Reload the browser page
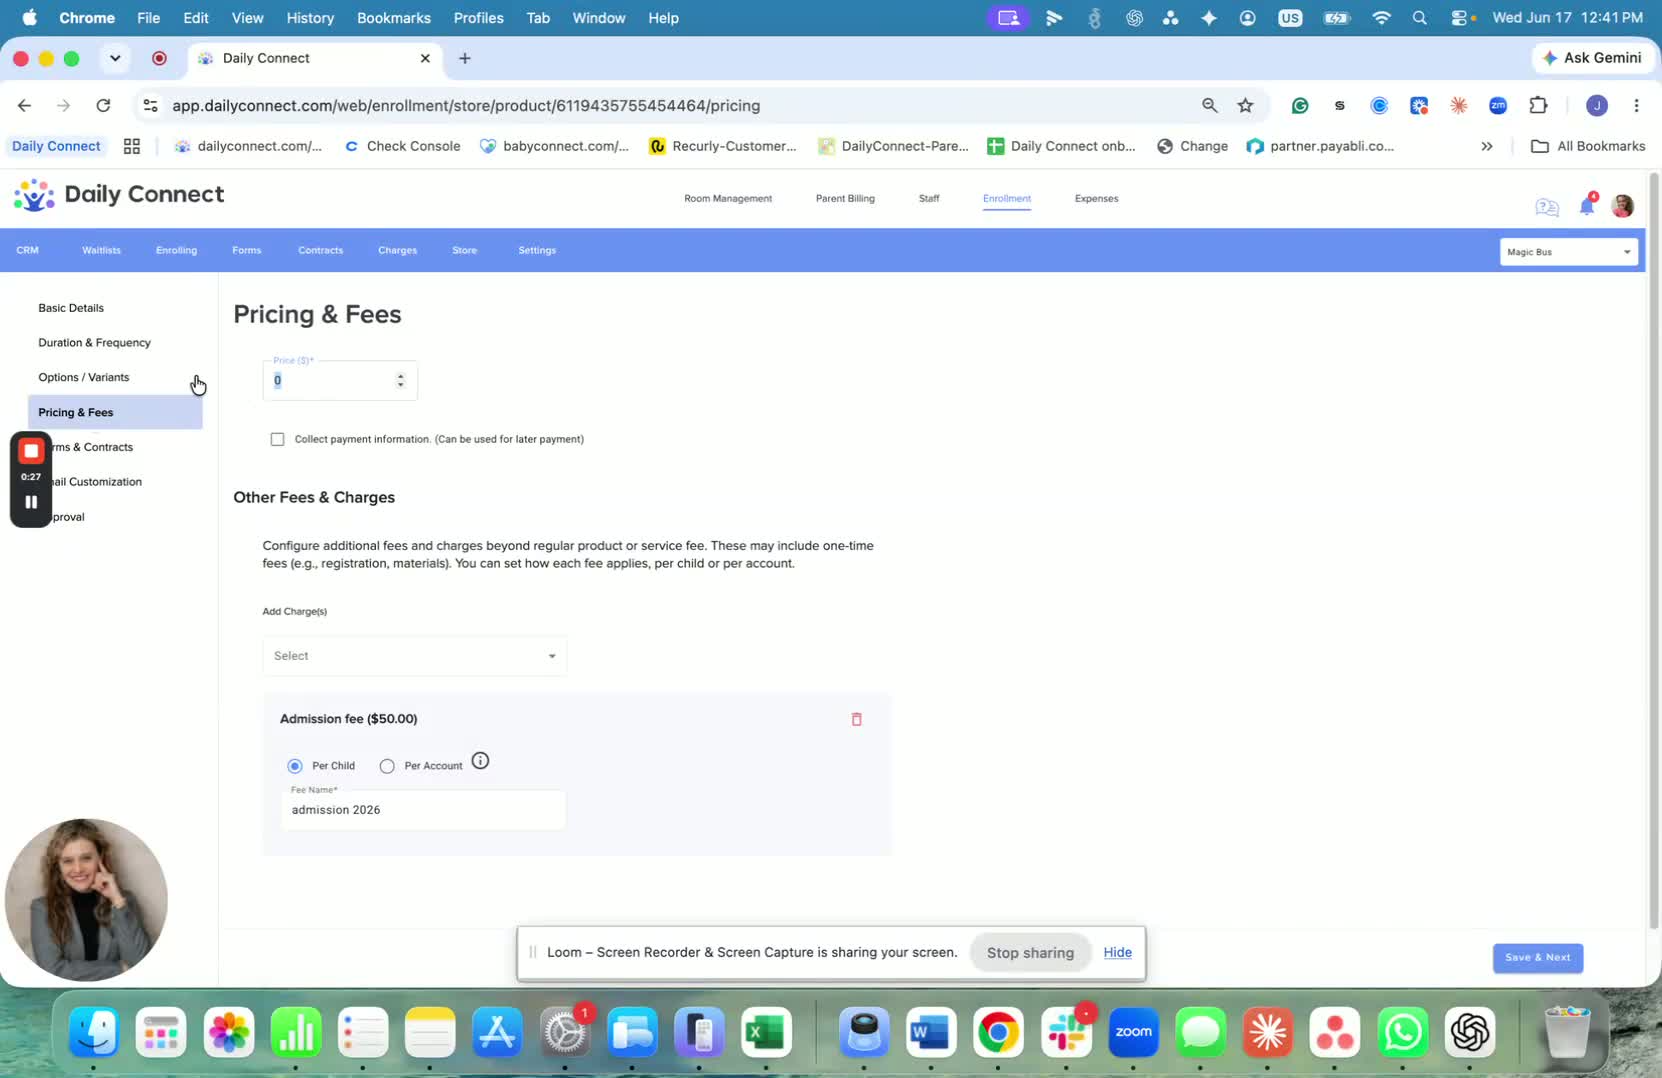The width and height of the screenshot is (1662, 1078). [103, 105]
